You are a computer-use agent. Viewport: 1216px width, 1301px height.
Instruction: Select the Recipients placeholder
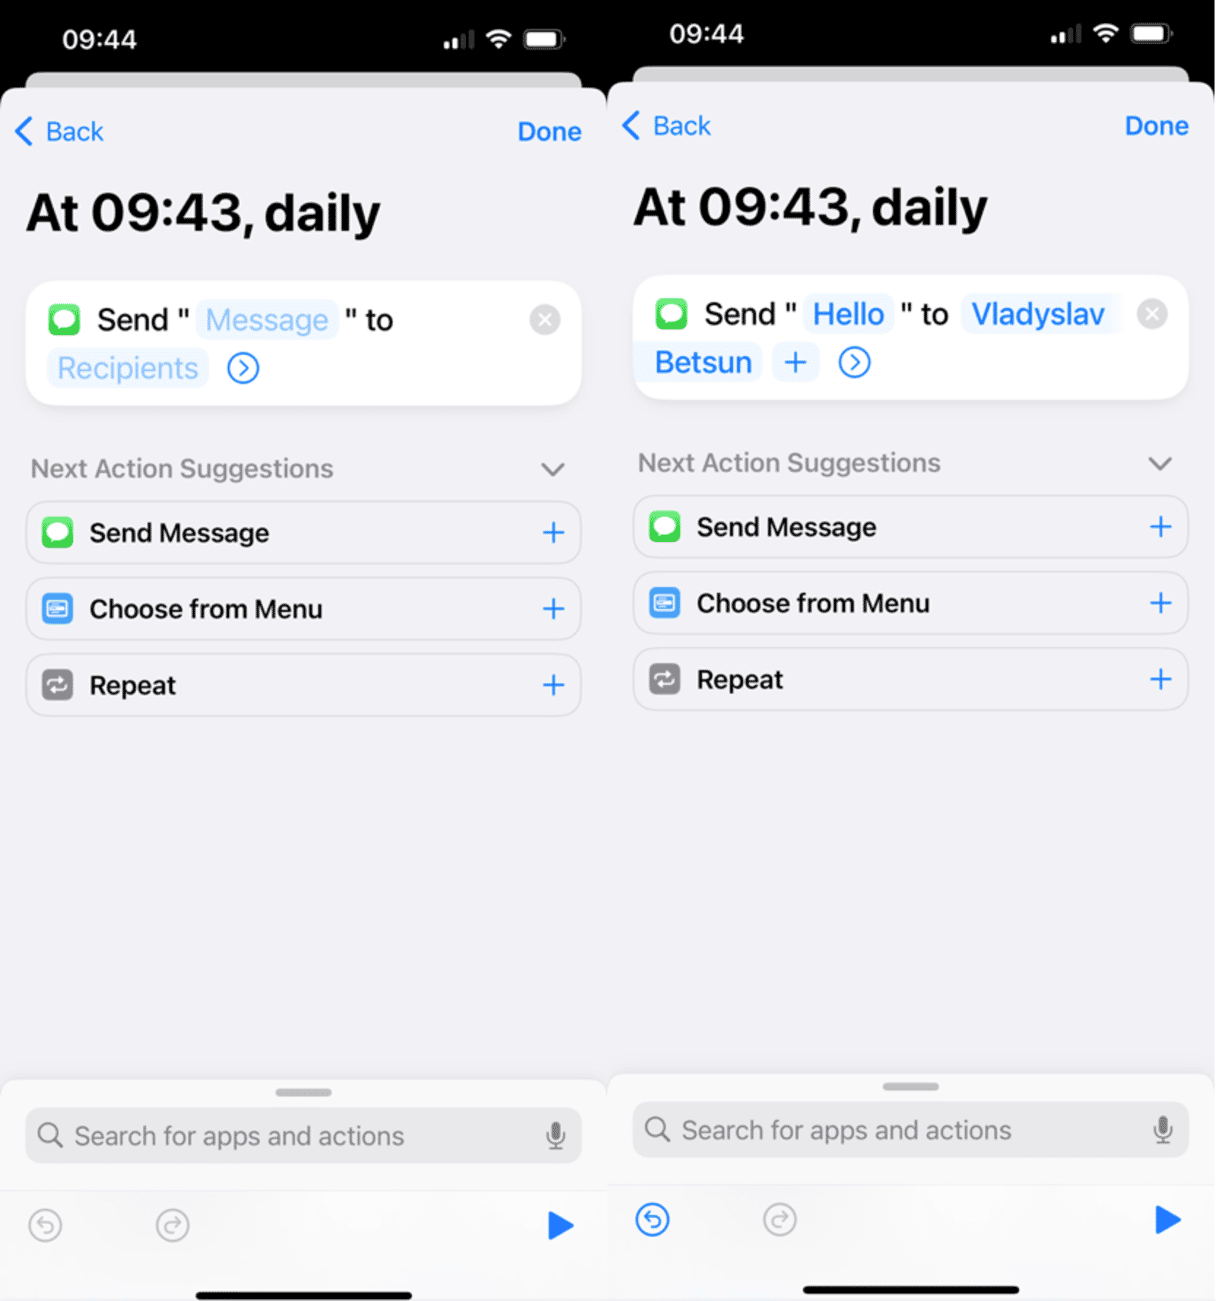tap(128, 368)
